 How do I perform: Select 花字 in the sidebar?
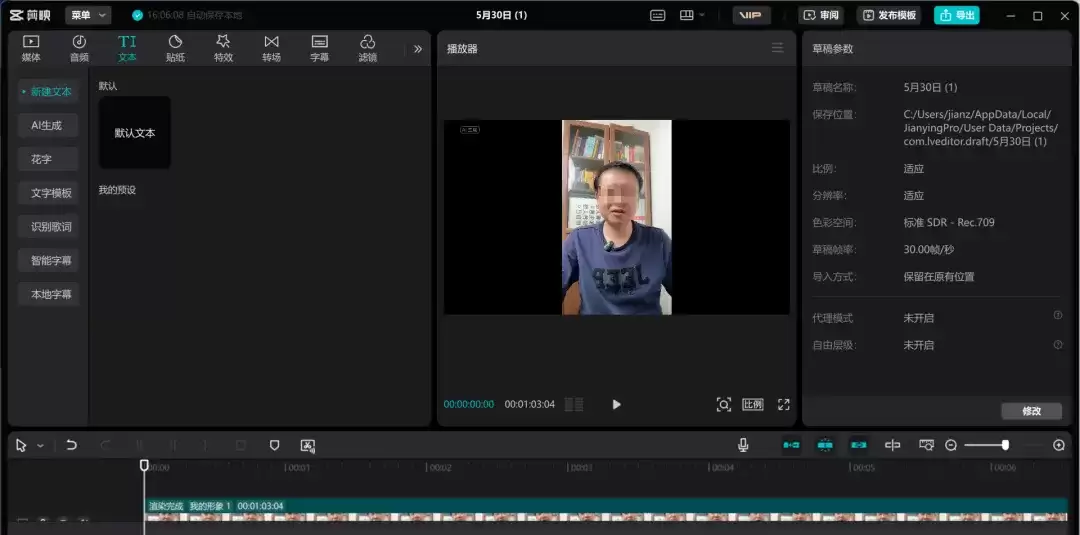[x=48, y=159]
